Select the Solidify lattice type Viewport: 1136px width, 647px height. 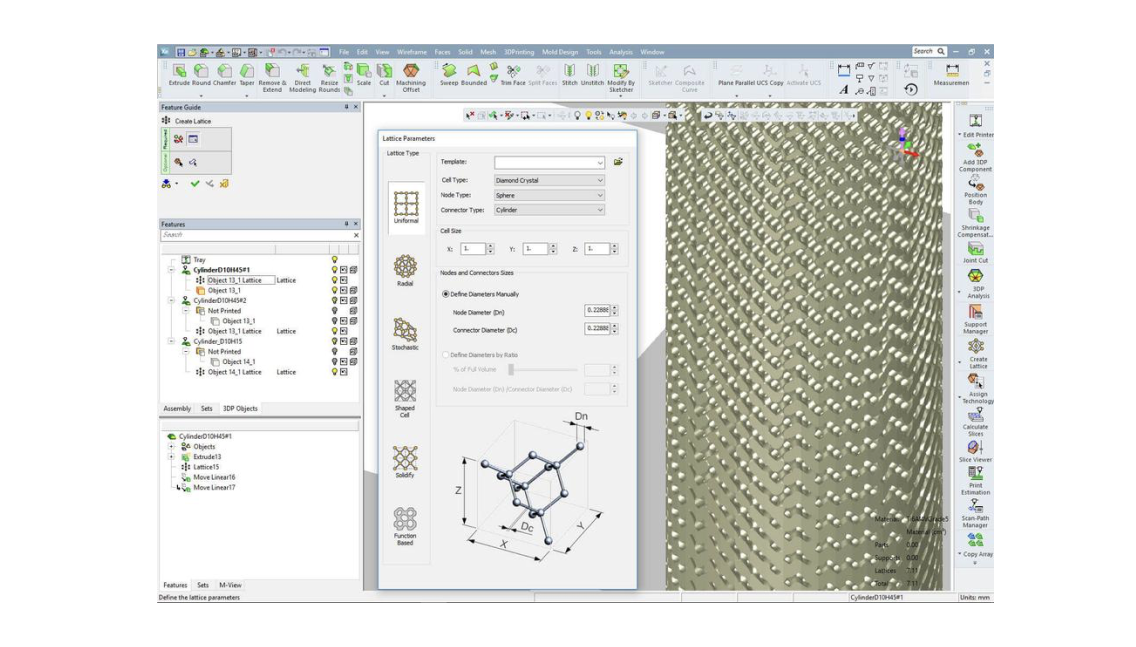point(405,462)
